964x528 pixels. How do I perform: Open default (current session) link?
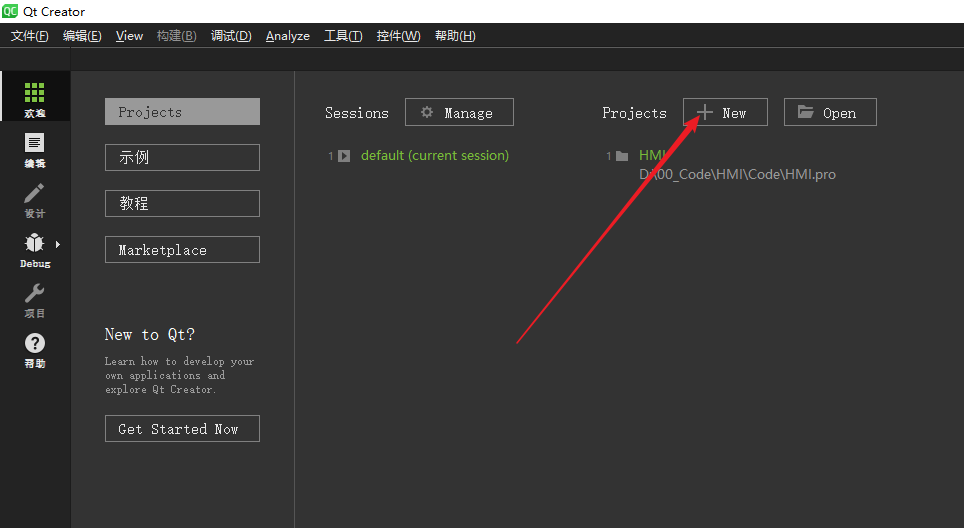[435, 156]
